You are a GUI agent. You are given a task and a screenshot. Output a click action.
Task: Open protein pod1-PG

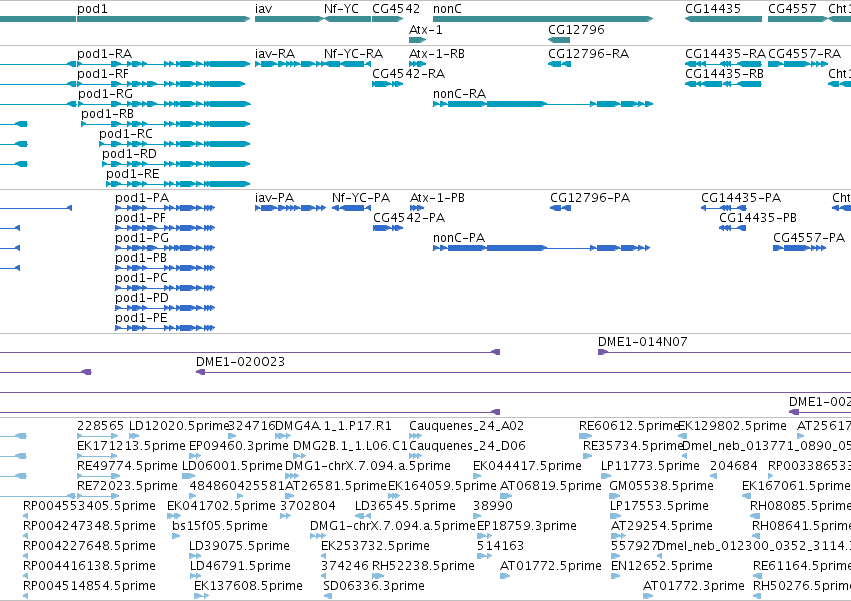click(142, 238)
